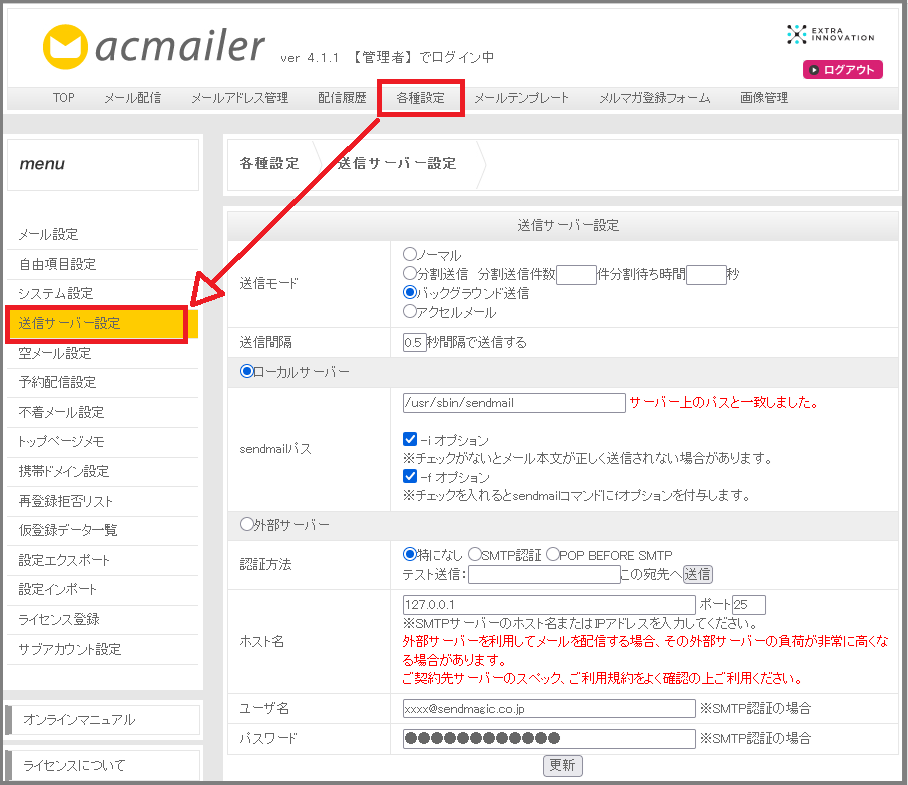This screenshot has width=908, height=785.
Task: Click the 送信 test send button
Action: point(698,574)
